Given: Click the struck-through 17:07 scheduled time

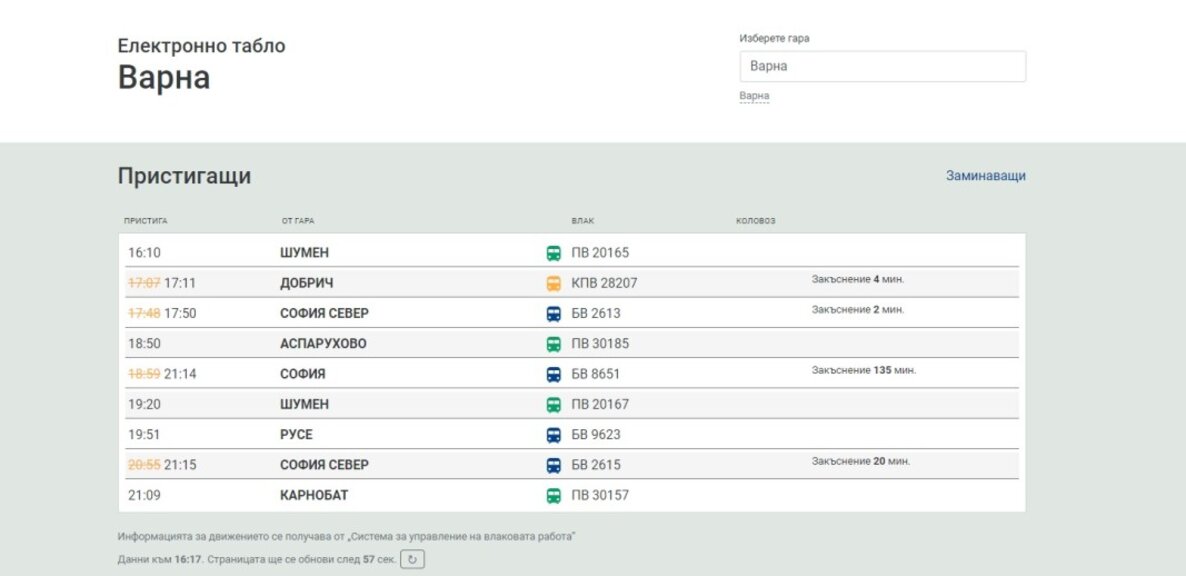Looking at the screenshot, I should coord(144,283).
